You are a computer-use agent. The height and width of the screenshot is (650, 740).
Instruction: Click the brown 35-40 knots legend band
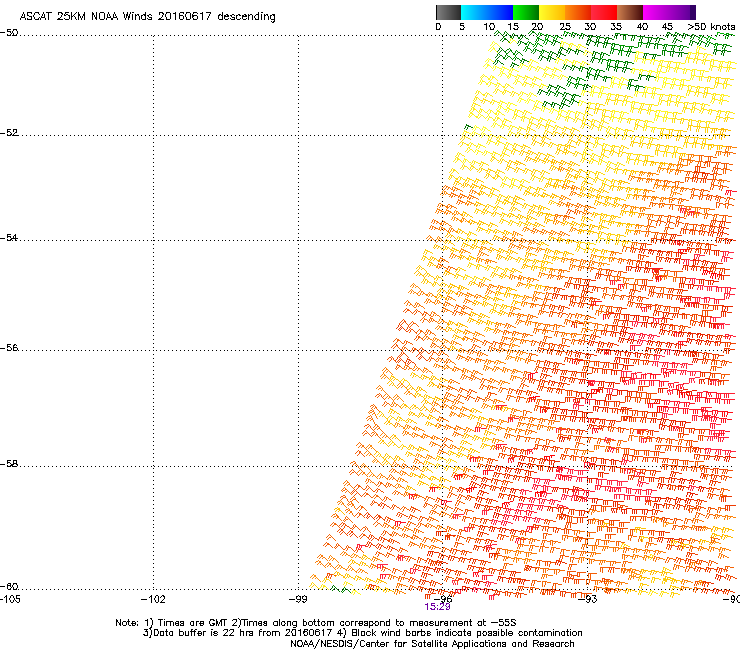[630, 12]
